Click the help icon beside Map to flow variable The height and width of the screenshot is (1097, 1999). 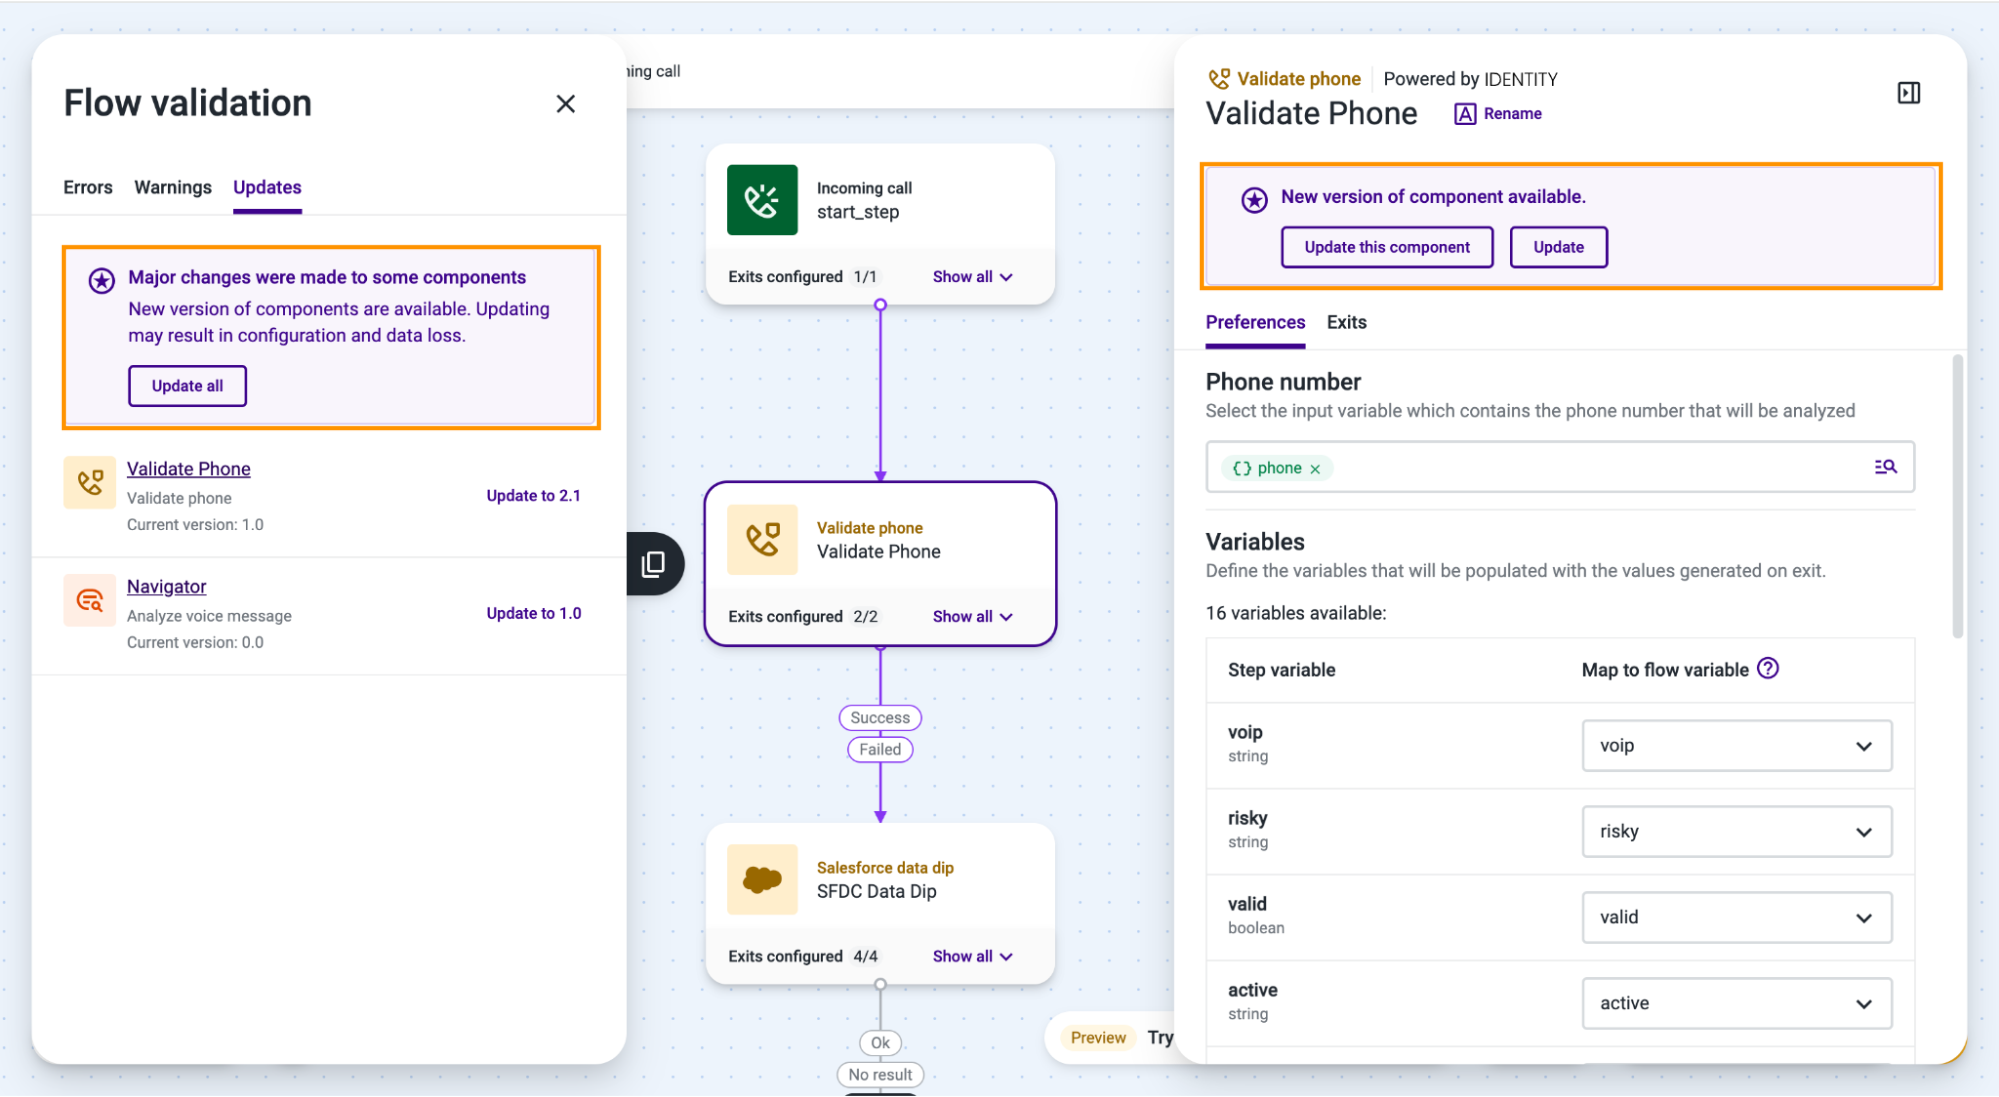[1768, 669]
